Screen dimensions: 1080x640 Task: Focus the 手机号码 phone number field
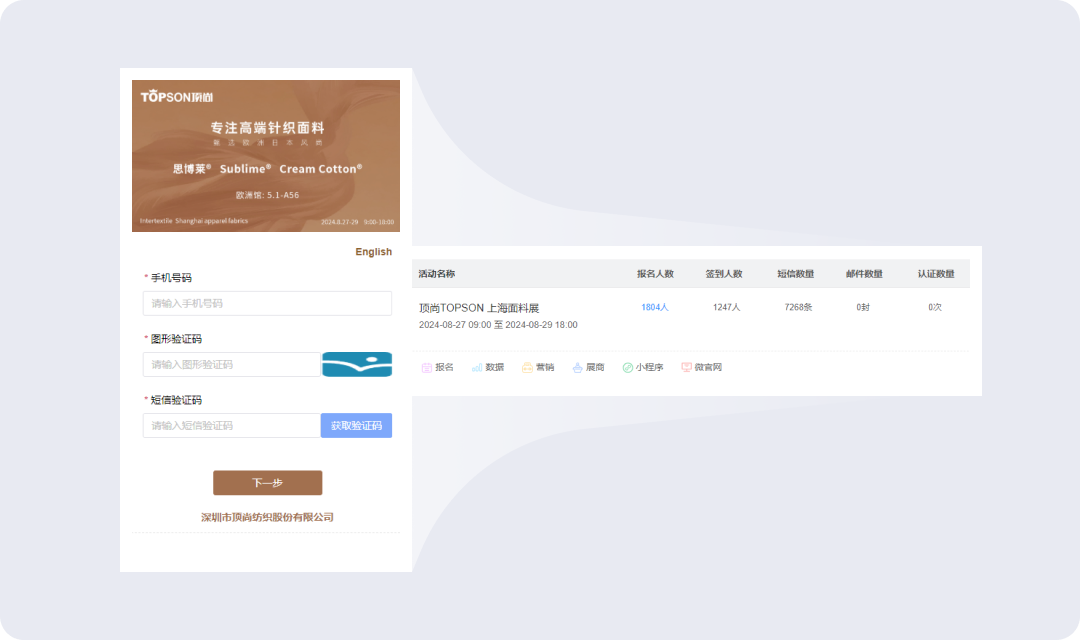coord(267,304)
